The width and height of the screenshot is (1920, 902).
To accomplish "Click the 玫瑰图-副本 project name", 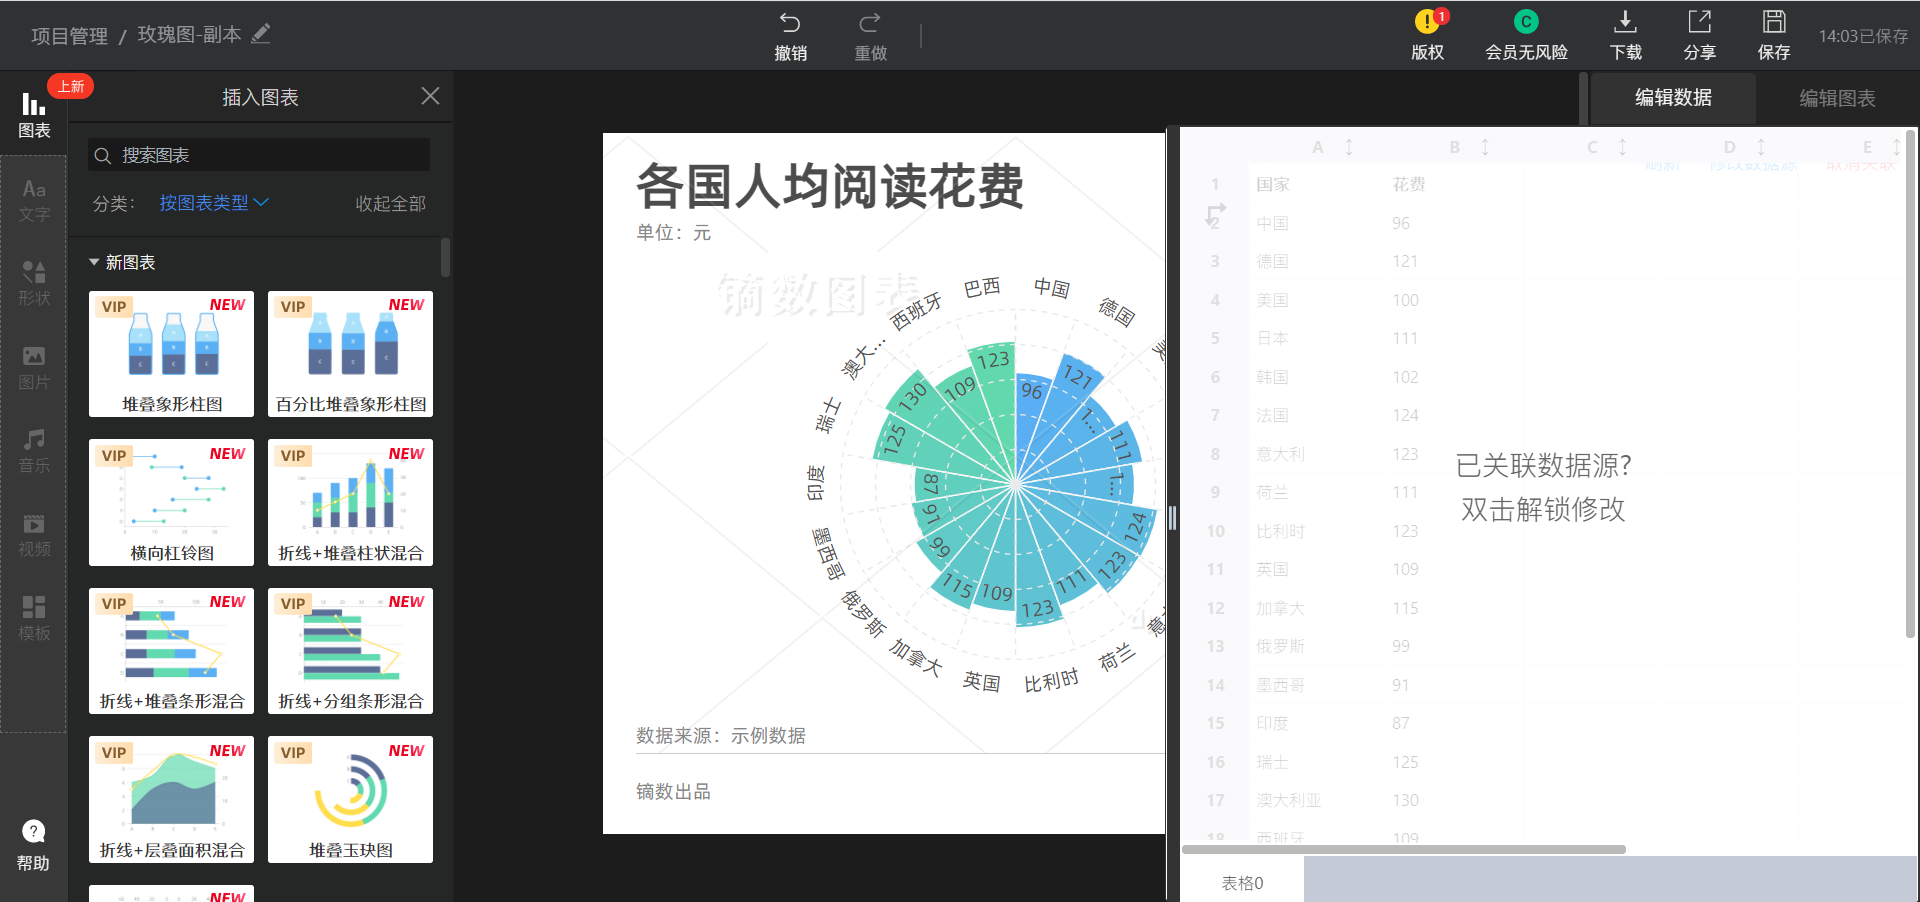I will [189, 34].
